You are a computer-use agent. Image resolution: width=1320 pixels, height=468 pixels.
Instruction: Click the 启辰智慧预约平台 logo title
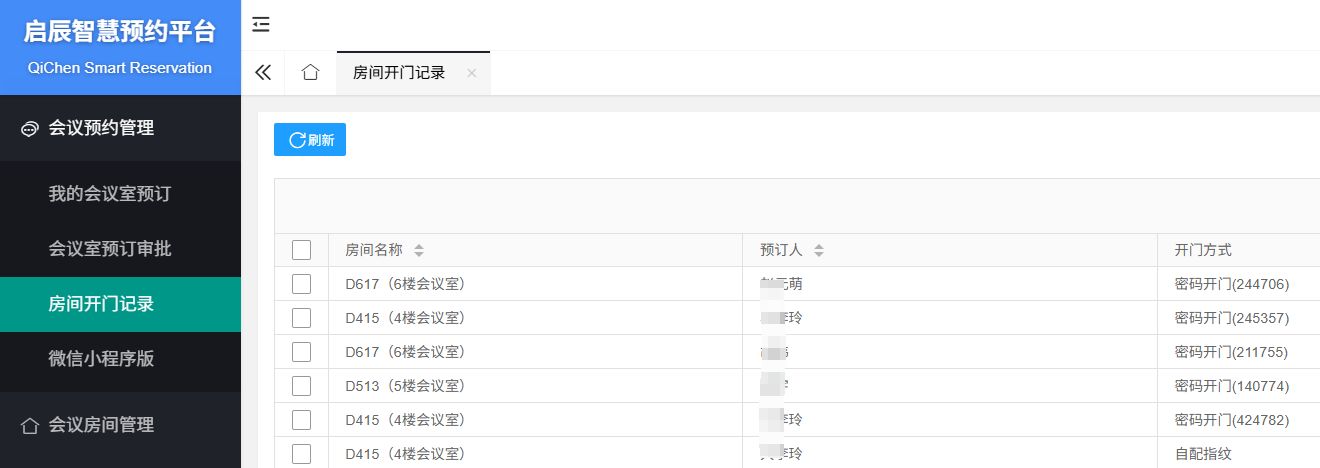click(x=120, y=32)
